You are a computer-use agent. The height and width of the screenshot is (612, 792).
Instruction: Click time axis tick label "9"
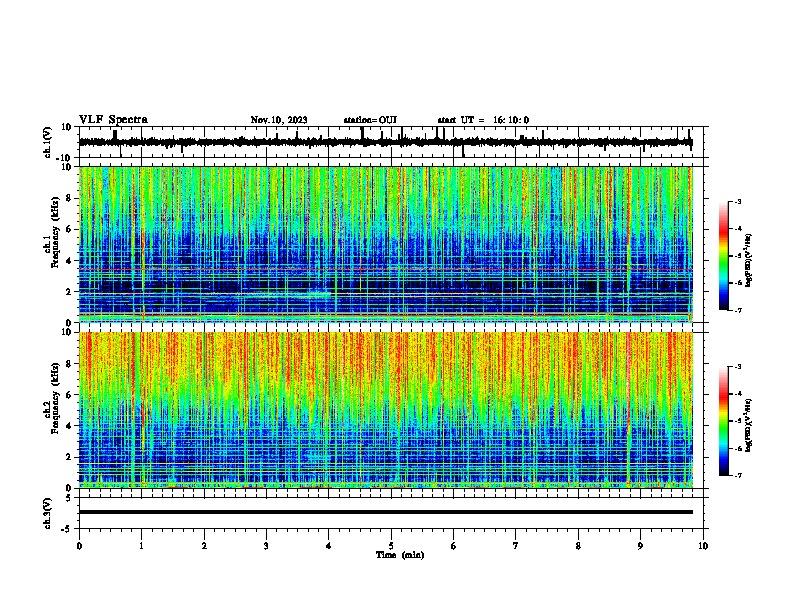(640, 546)
